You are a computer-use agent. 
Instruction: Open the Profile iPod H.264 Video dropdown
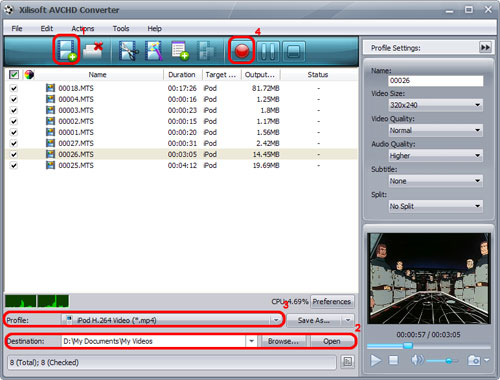click(x=172, y=320)
